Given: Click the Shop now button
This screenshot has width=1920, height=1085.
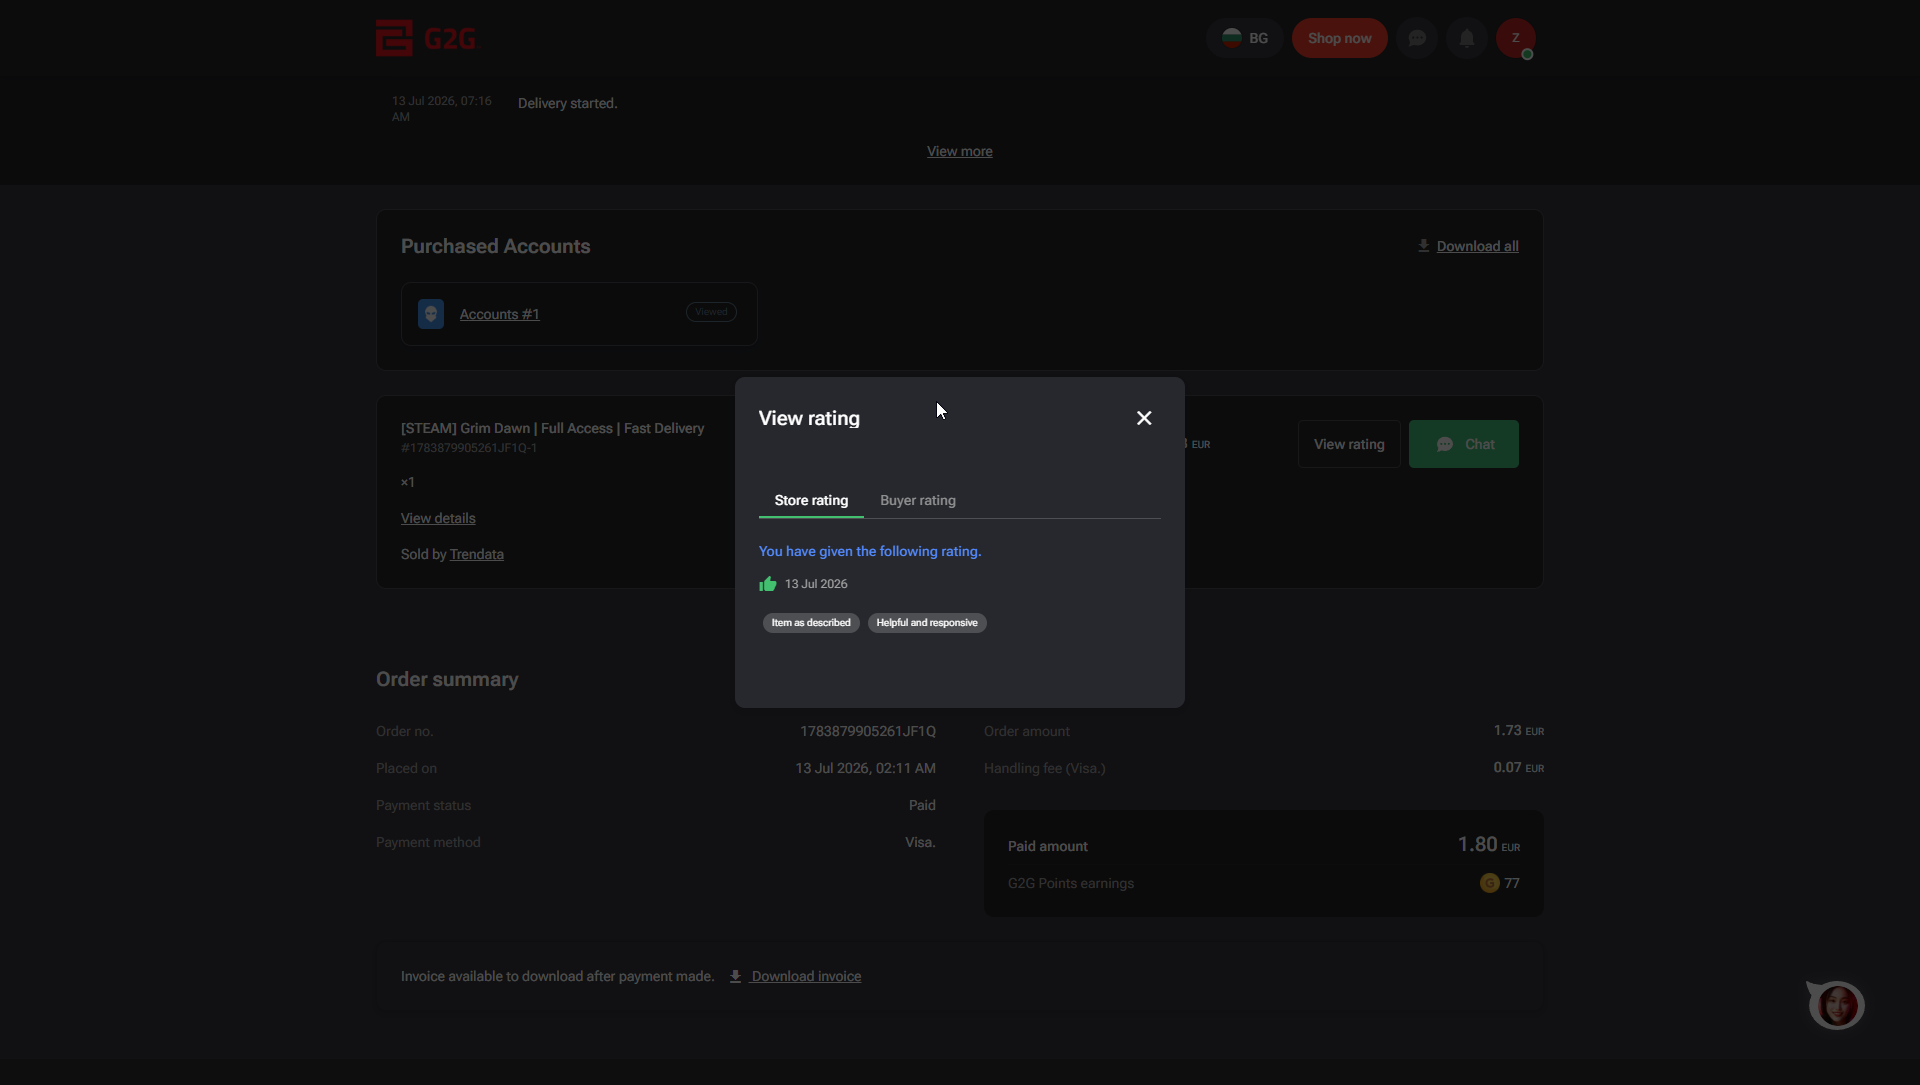Looking at the screenshot, I should [1340, 38].
